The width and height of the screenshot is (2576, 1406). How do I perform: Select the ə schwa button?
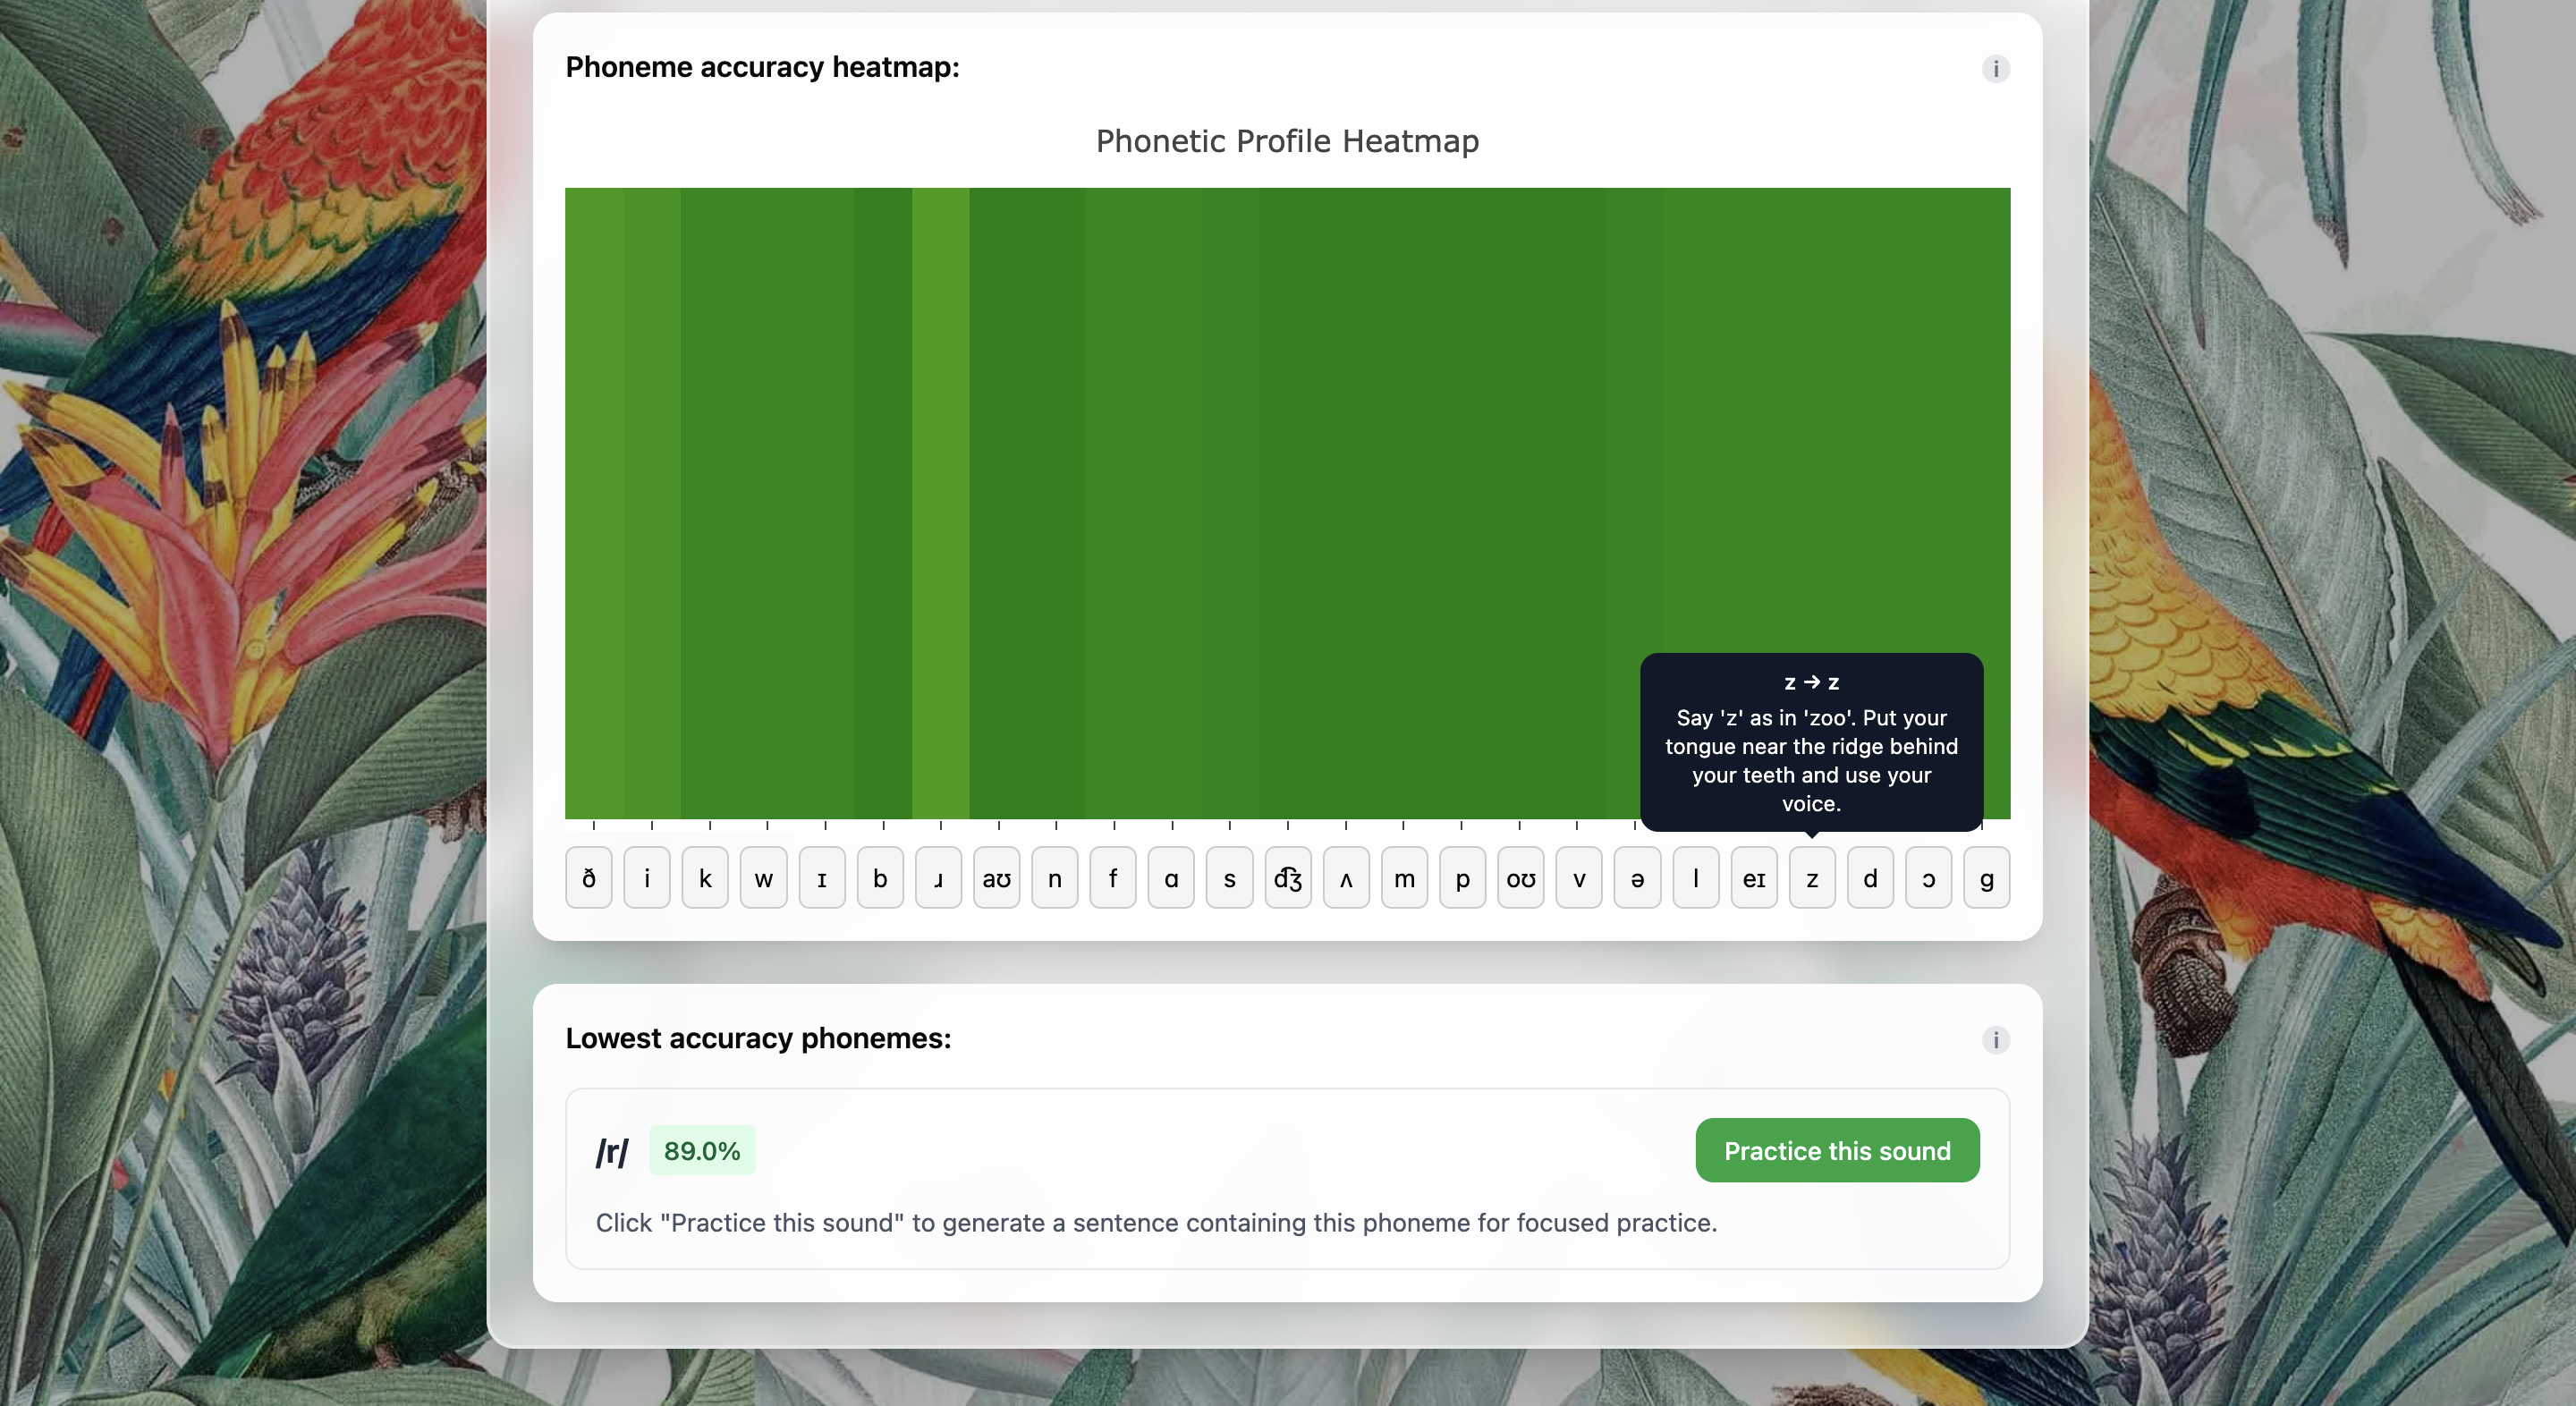click(1637, 878)
